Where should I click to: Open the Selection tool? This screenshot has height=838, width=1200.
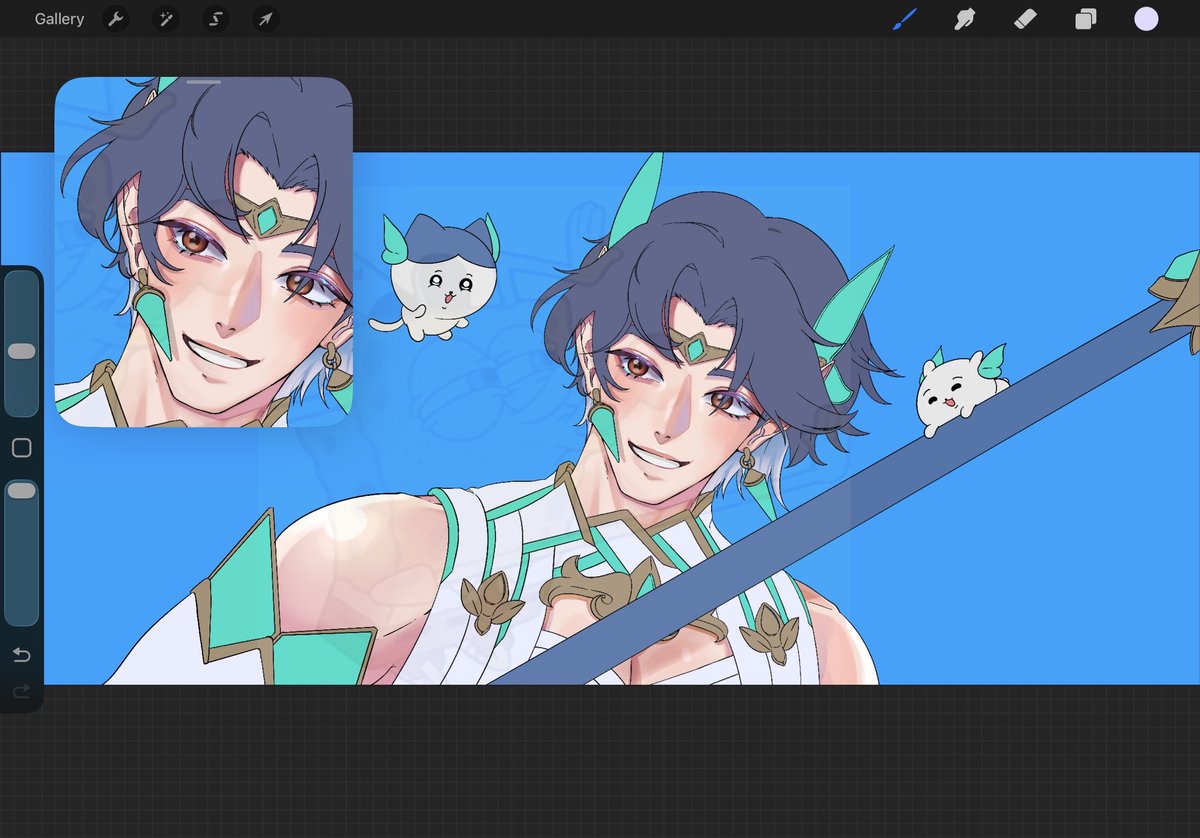point(215,19)
